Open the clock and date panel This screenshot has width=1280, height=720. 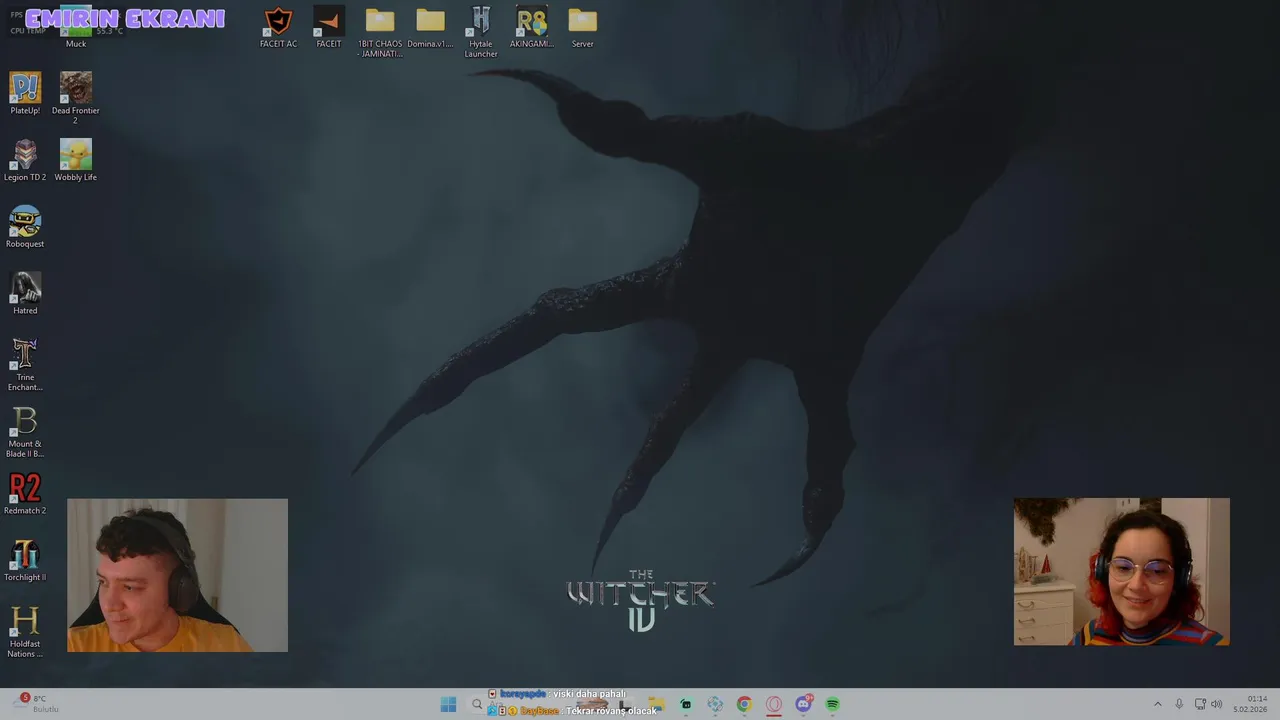(1251, 704)
